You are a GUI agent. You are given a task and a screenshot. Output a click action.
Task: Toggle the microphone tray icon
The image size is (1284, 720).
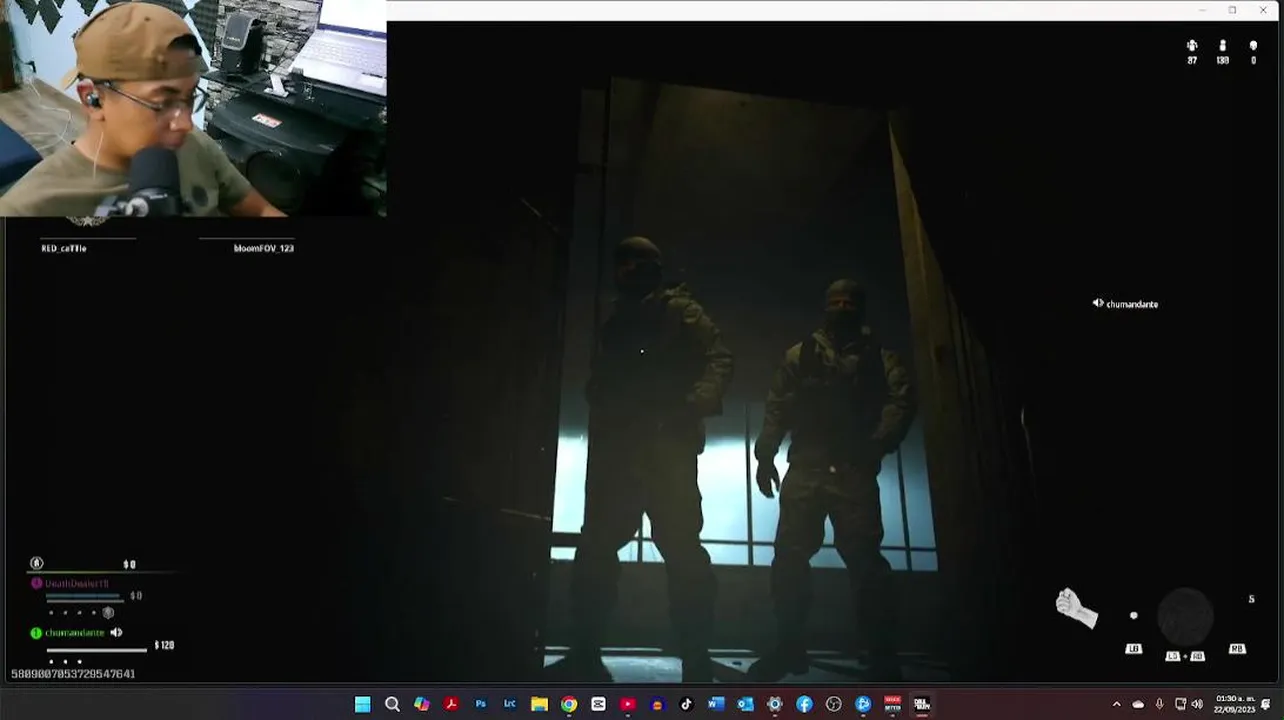click(x=1159, y=704)
